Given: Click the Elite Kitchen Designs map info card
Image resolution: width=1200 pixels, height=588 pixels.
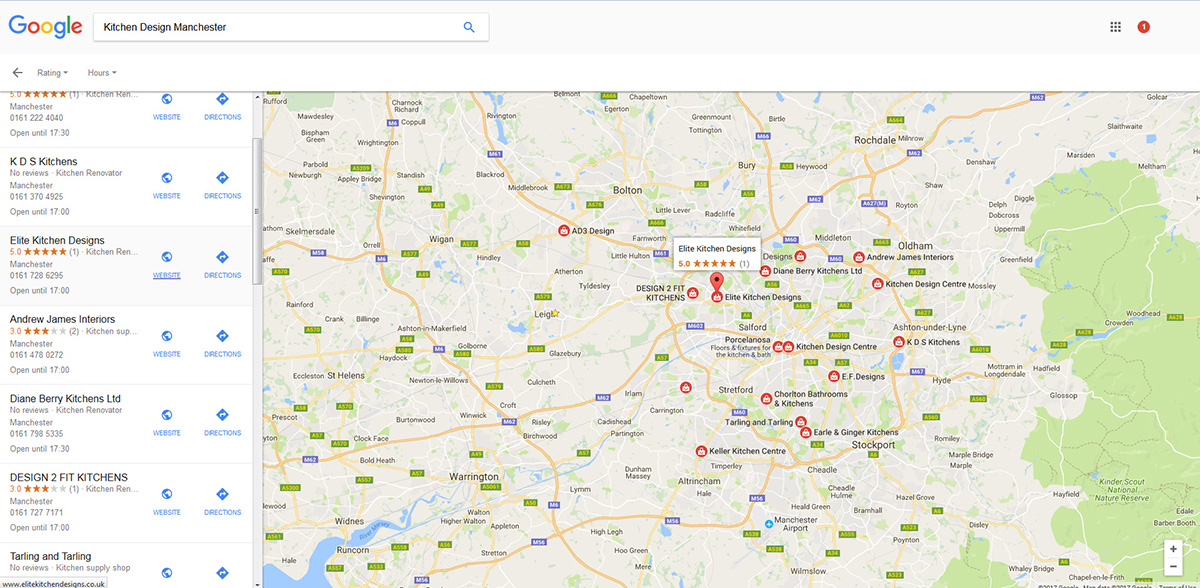Looking at the screenshot, I should pyautogui.click(x=716, y=255).
